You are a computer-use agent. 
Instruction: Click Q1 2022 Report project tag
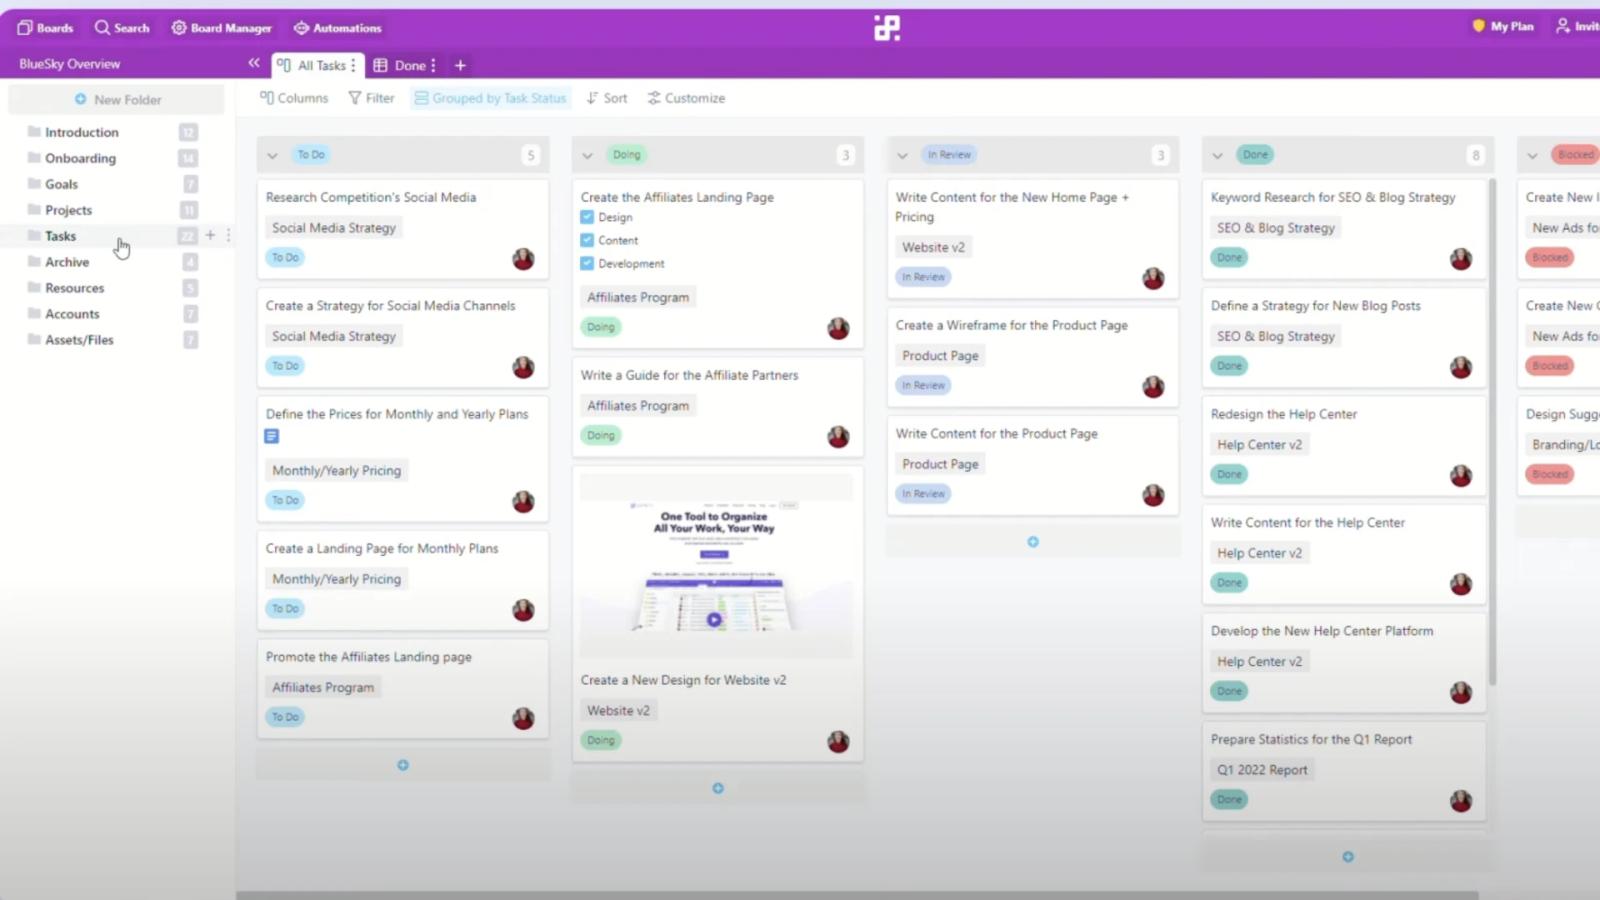point(1262,770)
